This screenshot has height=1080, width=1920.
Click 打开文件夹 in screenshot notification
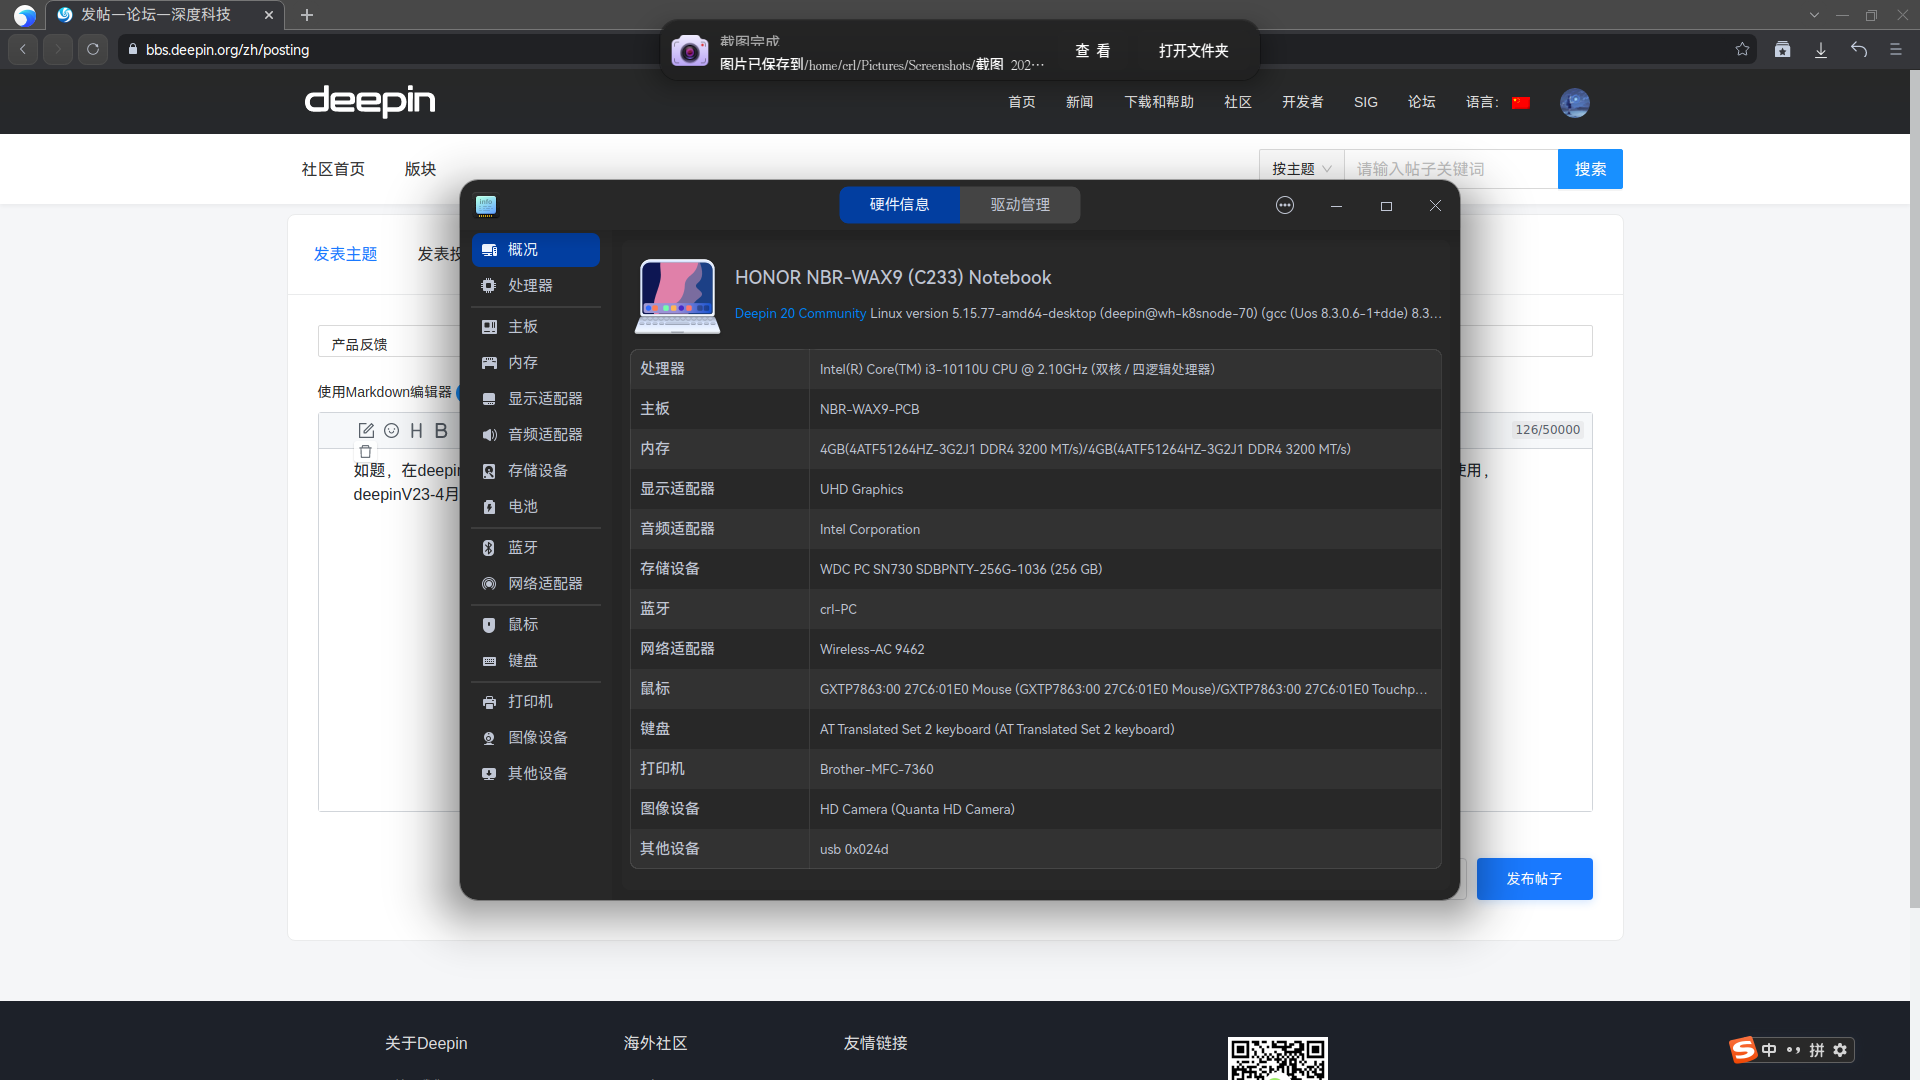(x=1193, y=50)
